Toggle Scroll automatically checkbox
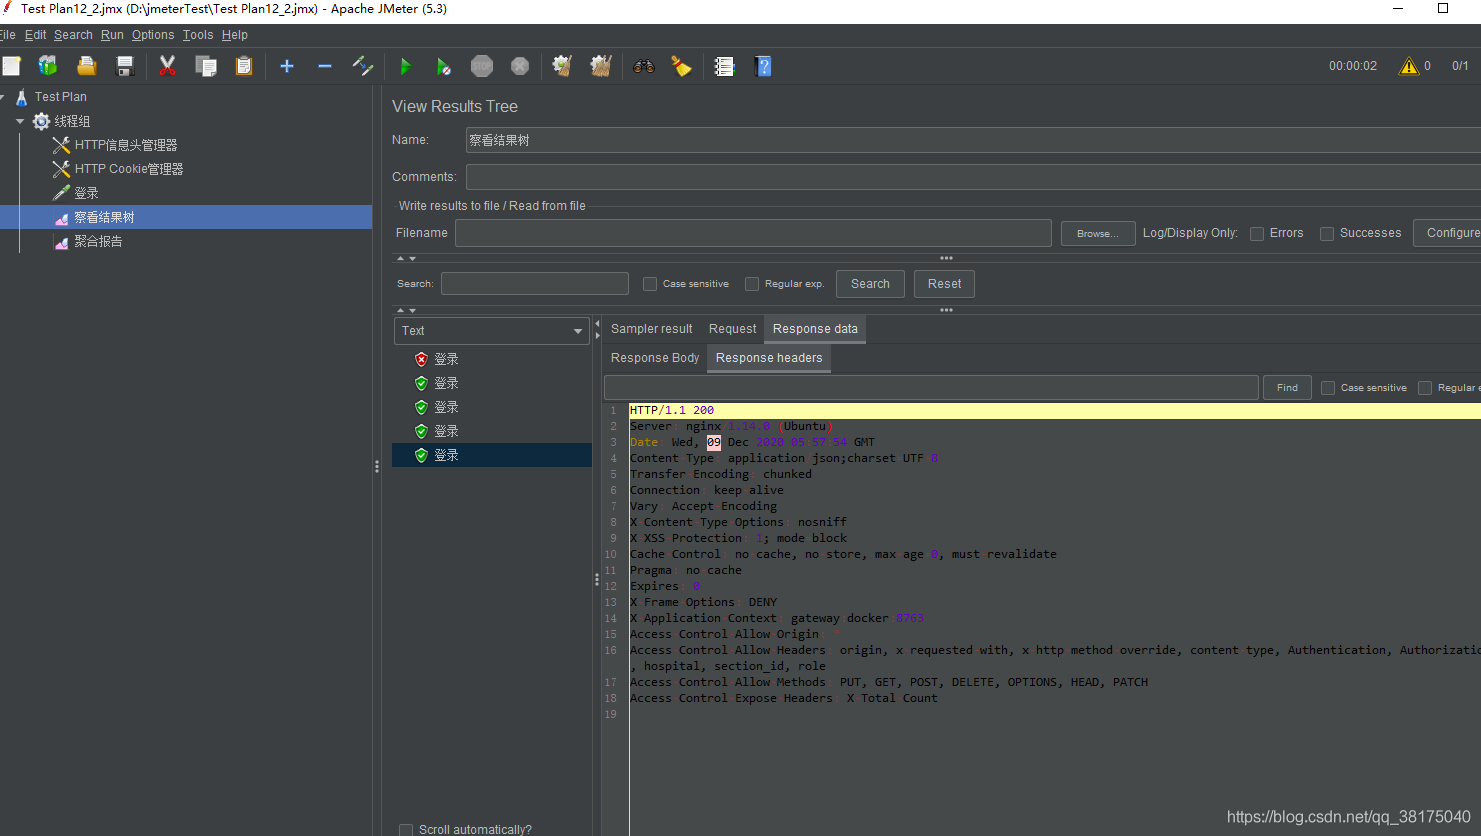This screenshot has height=836, width=1481. (x=406, y=830)
